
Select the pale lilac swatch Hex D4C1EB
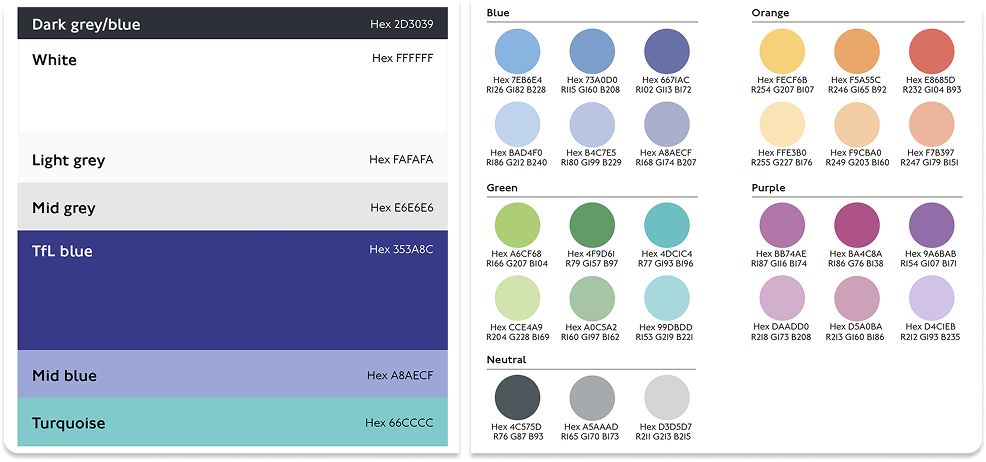[x=932, y=298]
